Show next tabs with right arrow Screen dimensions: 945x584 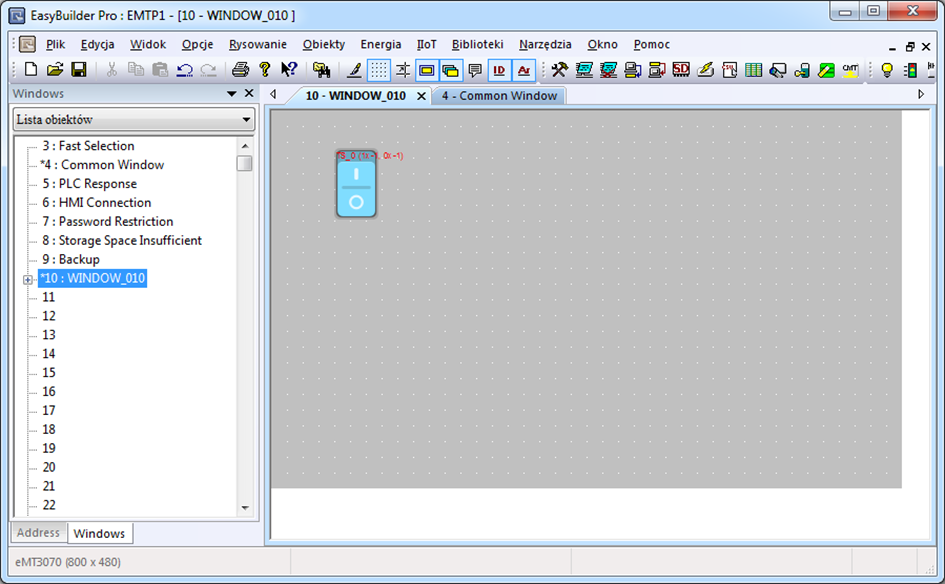pos(920,94)
